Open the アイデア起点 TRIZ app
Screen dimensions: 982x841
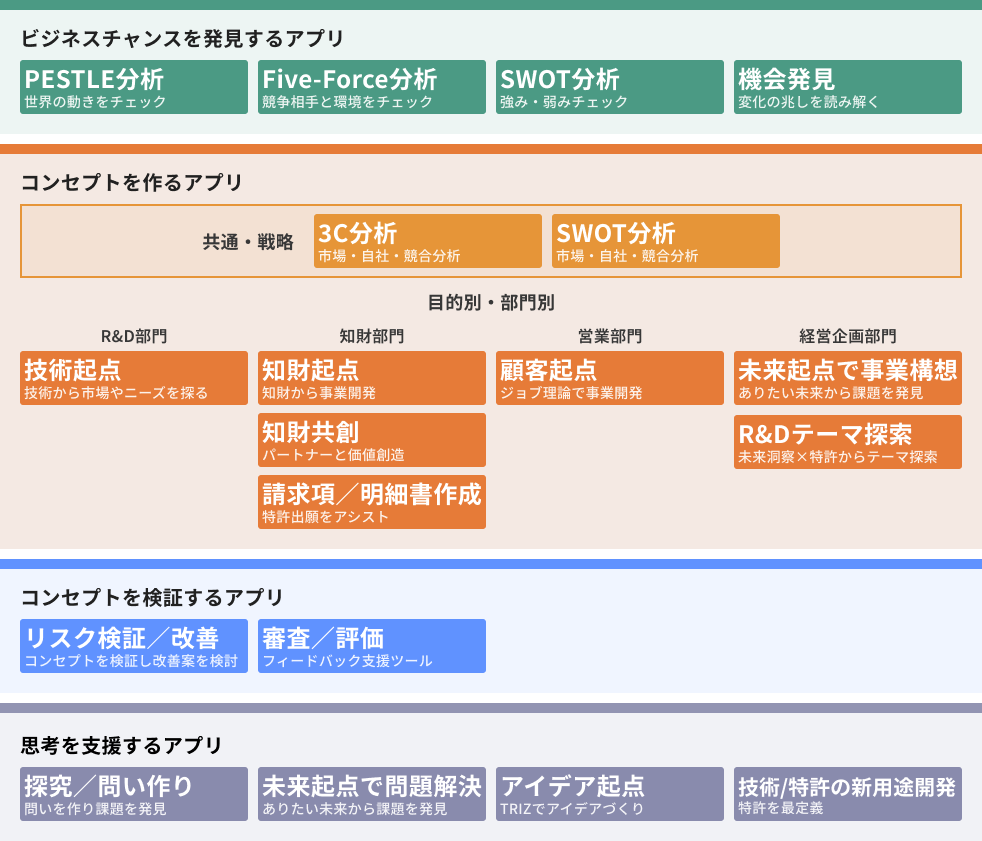point(610,794)
